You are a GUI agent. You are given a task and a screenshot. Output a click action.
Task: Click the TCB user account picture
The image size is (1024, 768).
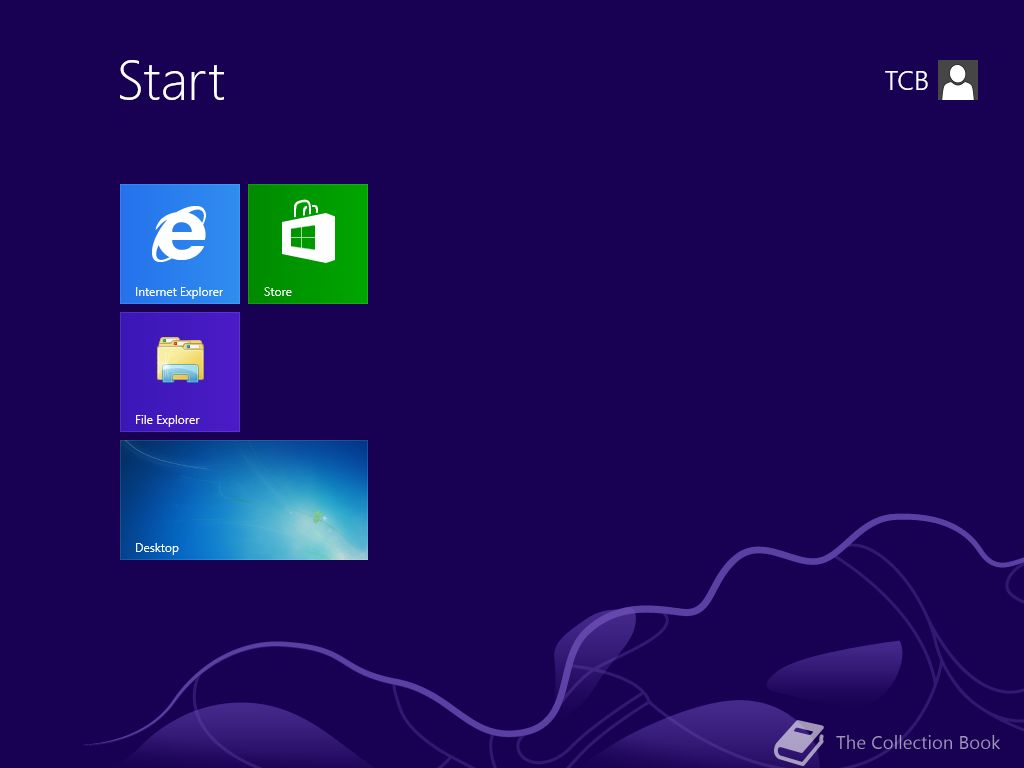pyautogui.click(x=957, y=80)
